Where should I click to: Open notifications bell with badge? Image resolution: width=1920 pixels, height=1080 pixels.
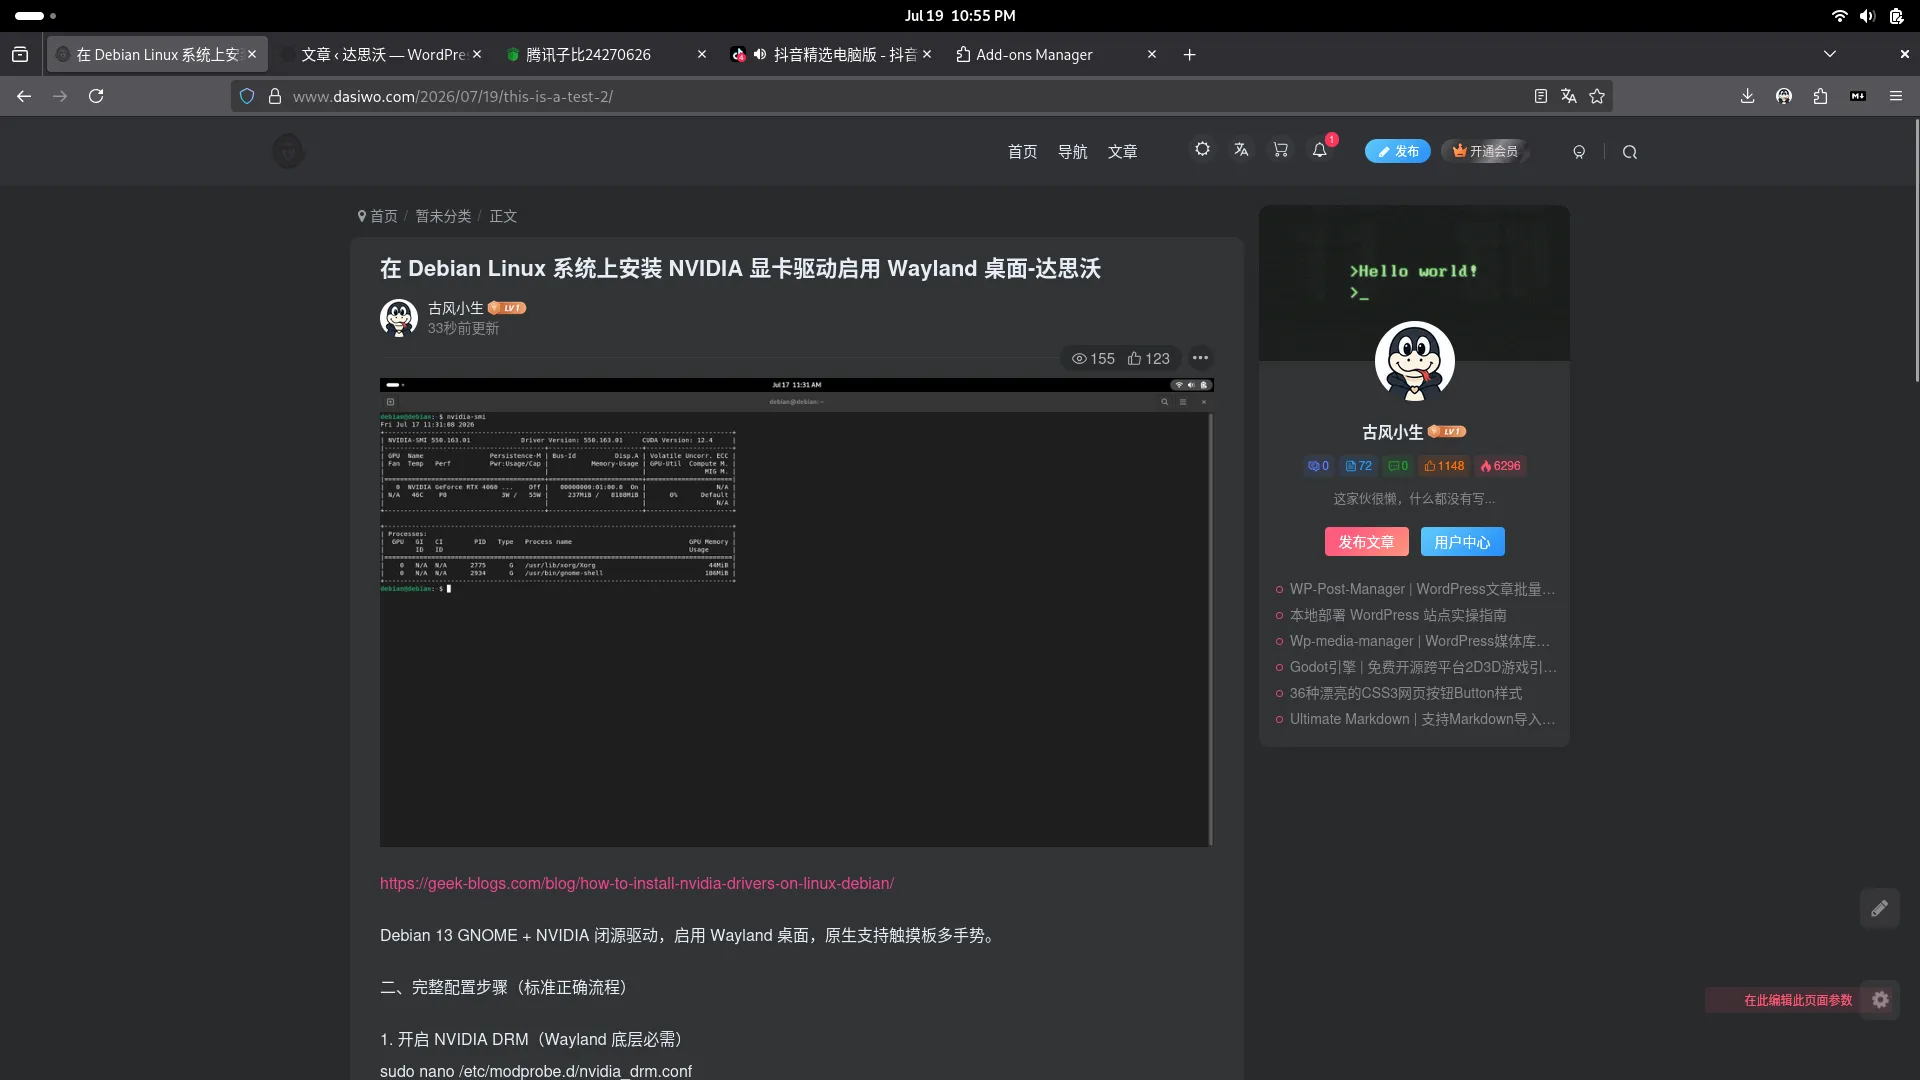[x=1320, y=149]
